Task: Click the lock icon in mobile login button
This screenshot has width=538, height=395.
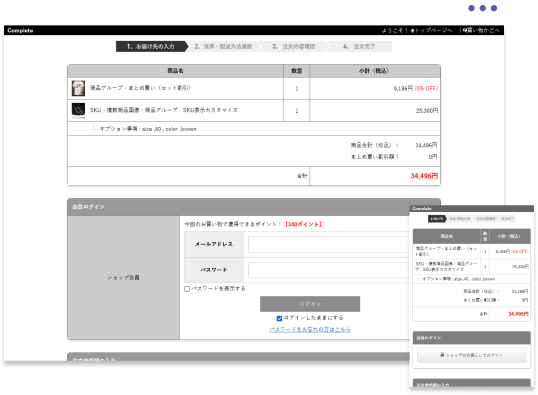Action: click(442, 355)
